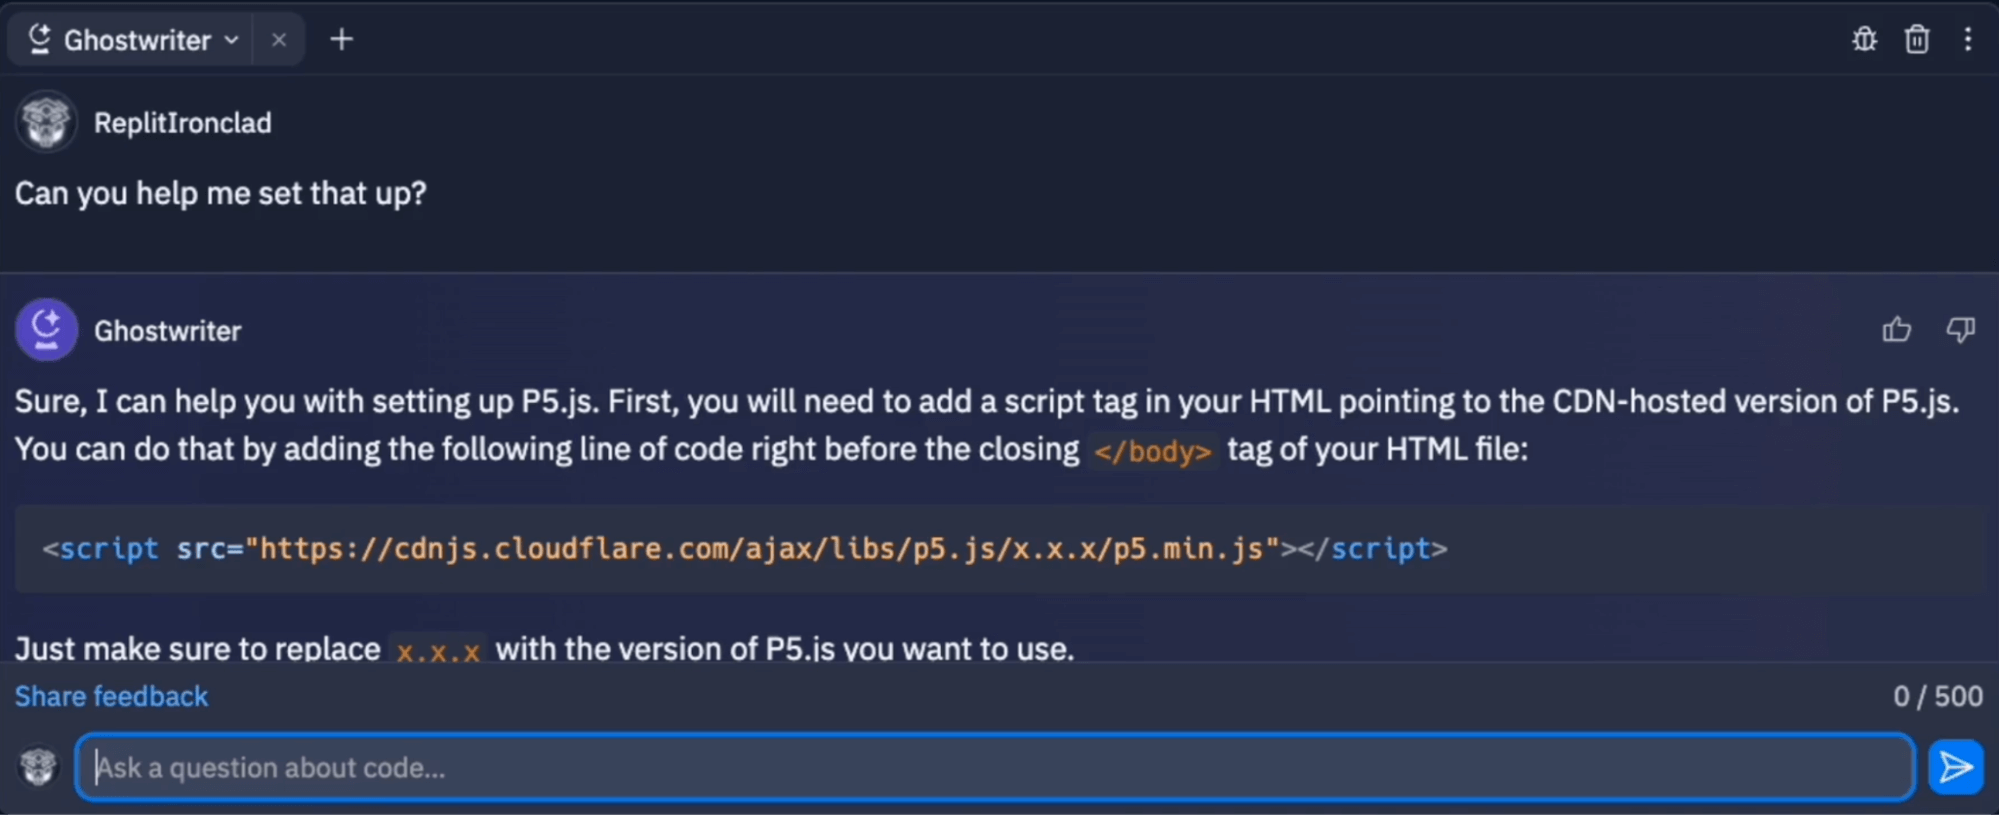The height and width of the screenshot is (816, 1999).
Task: Click the trash clear-chat icon
Action: click(1916, 40)
